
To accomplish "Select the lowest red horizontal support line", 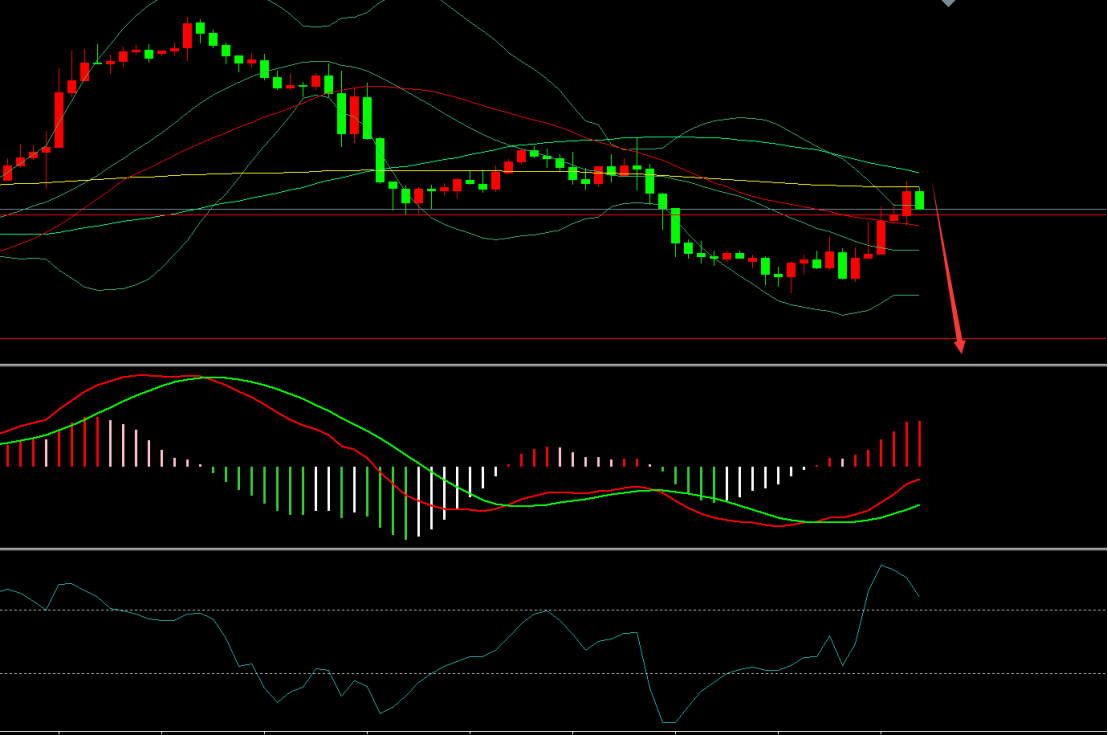I will click(553, 339).
